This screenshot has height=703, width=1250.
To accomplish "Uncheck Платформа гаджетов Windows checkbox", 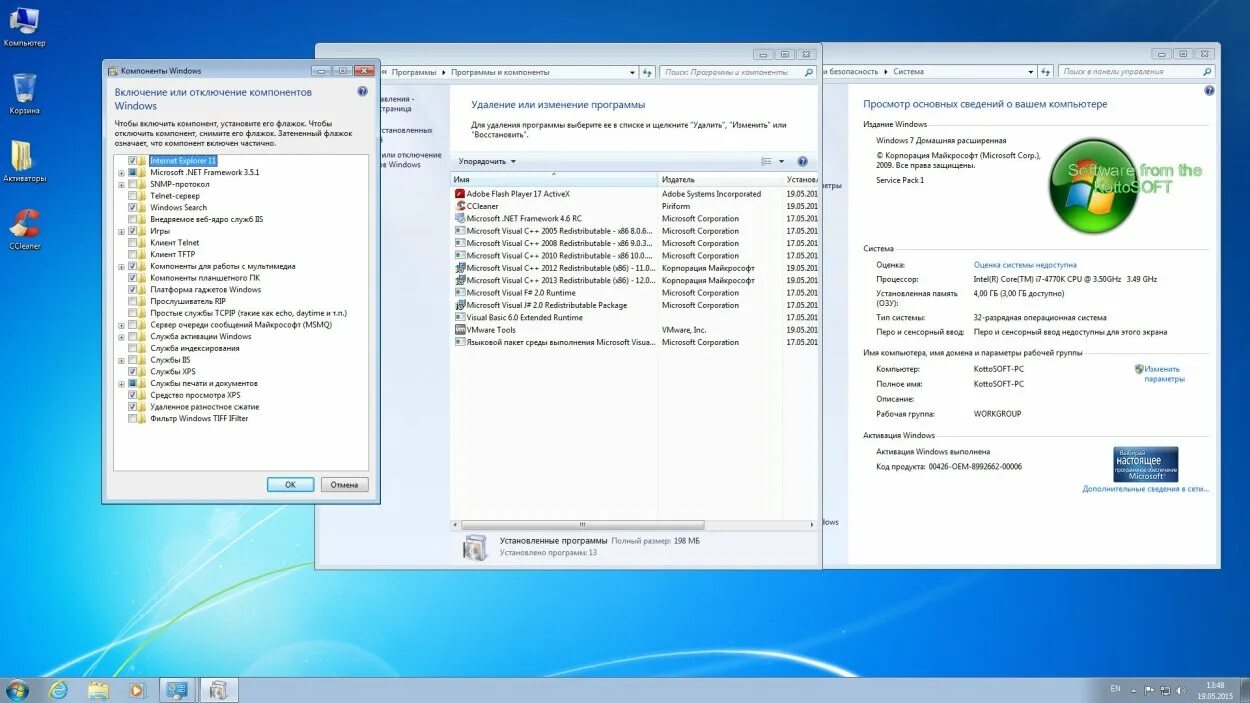I will point(132,290).
